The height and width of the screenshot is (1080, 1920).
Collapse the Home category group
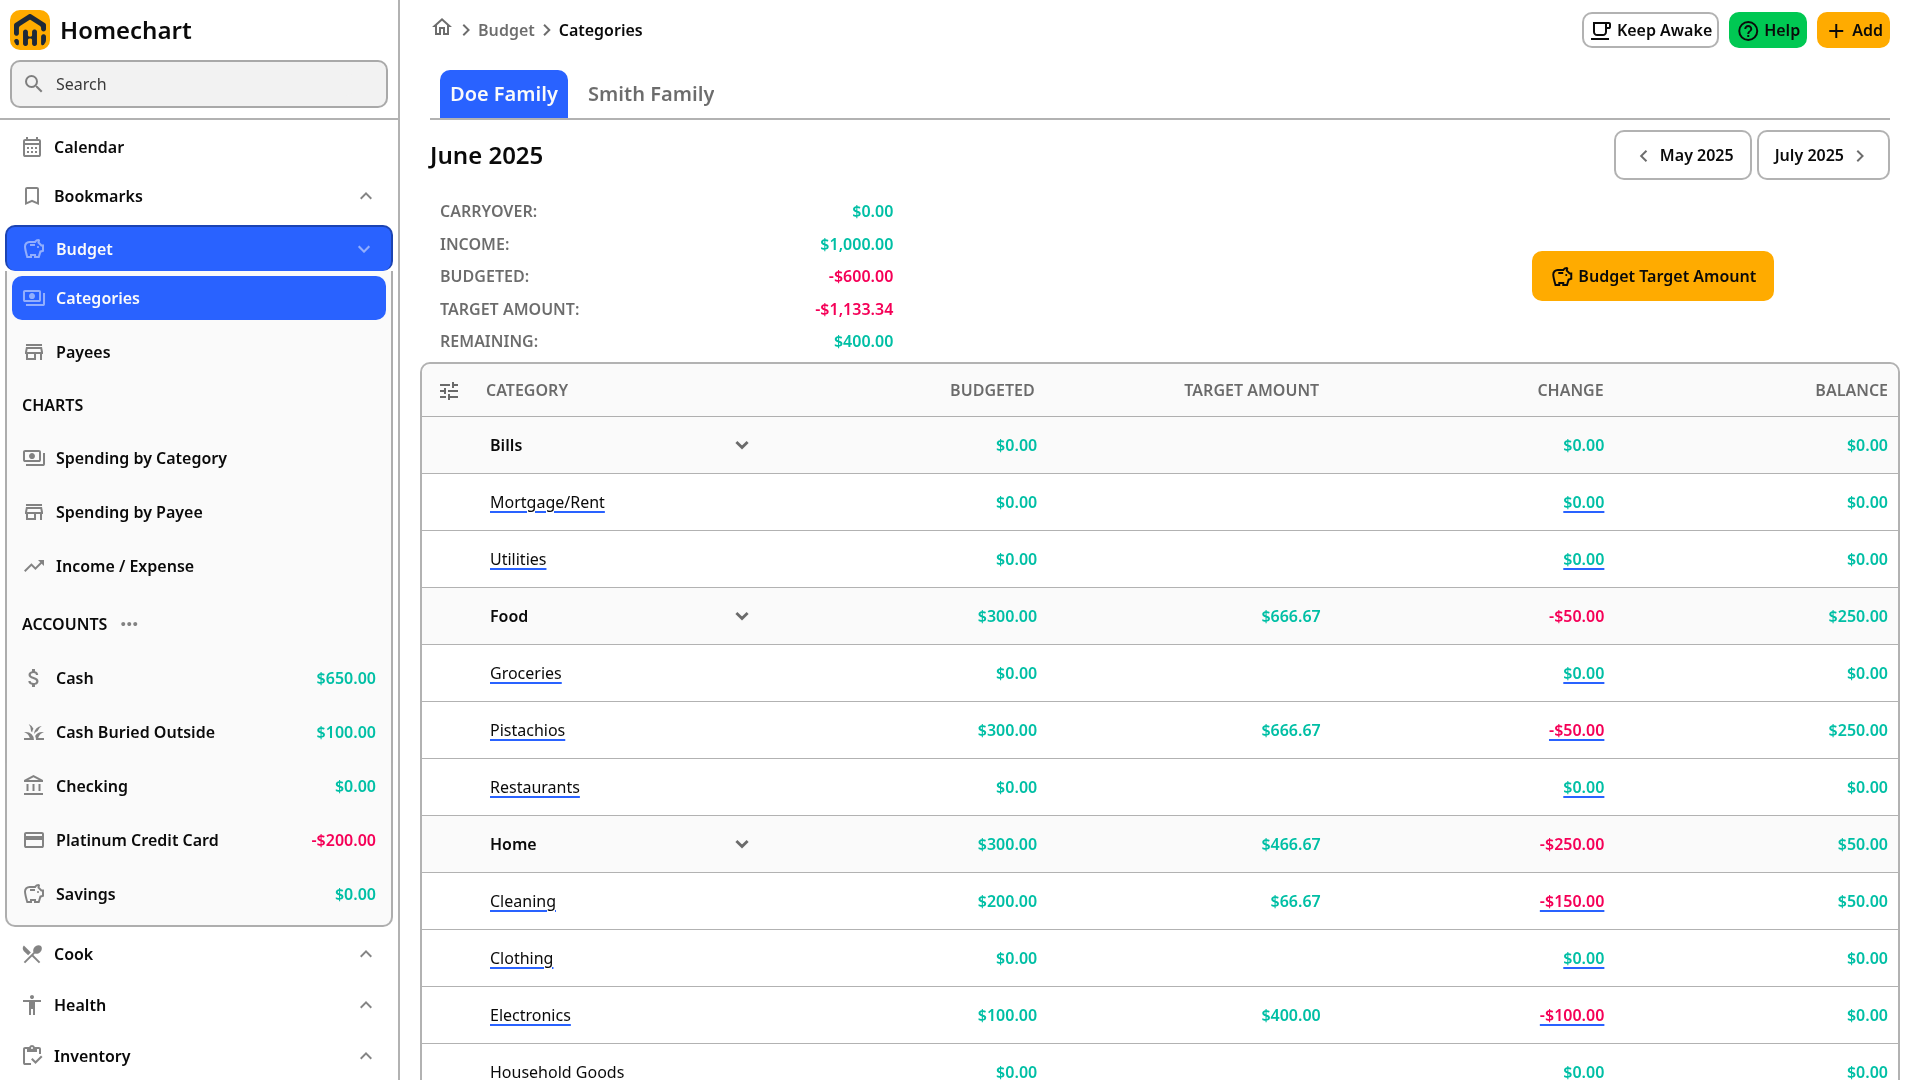pyautogui.click(x=742, y=844)
